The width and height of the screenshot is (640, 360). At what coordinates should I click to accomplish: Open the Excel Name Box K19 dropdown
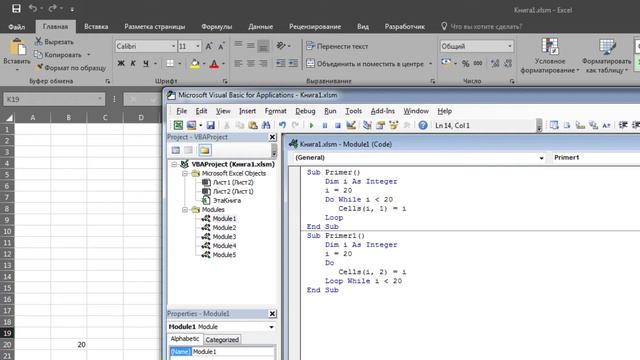coord(100,99)
